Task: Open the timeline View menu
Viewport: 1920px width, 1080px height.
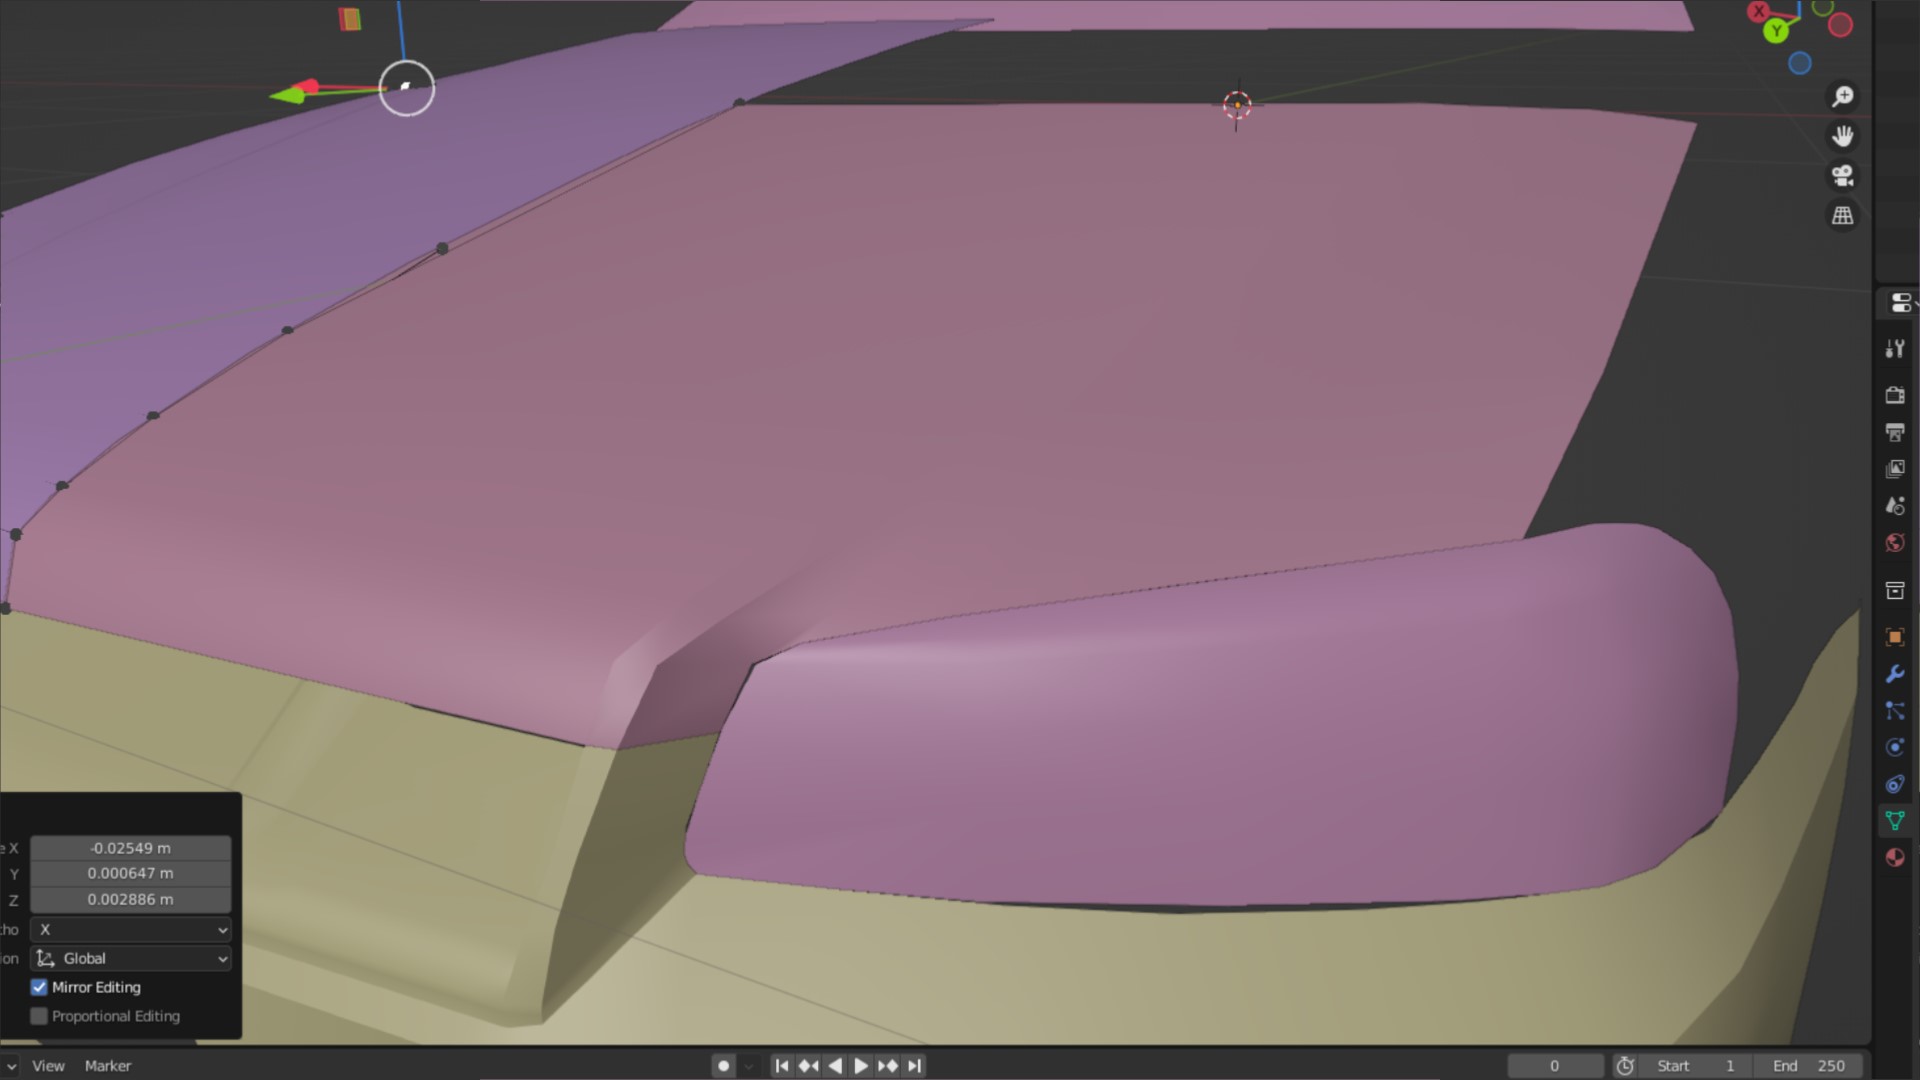Action: pos(48,1066)
